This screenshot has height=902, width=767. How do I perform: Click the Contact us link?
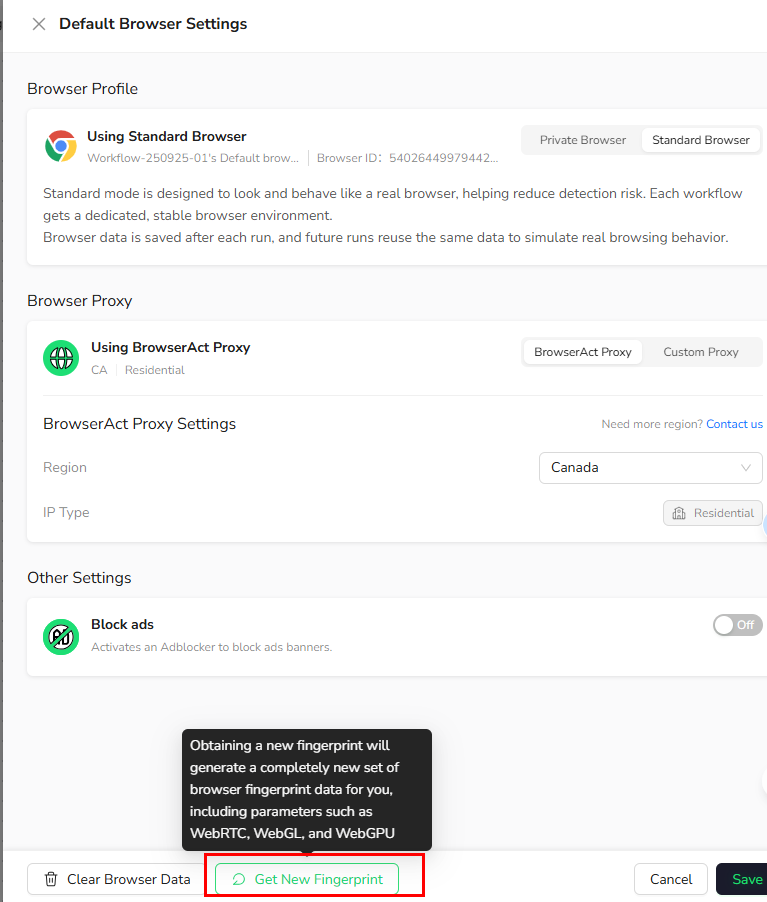pyautogui.click(x=734, y=424)
